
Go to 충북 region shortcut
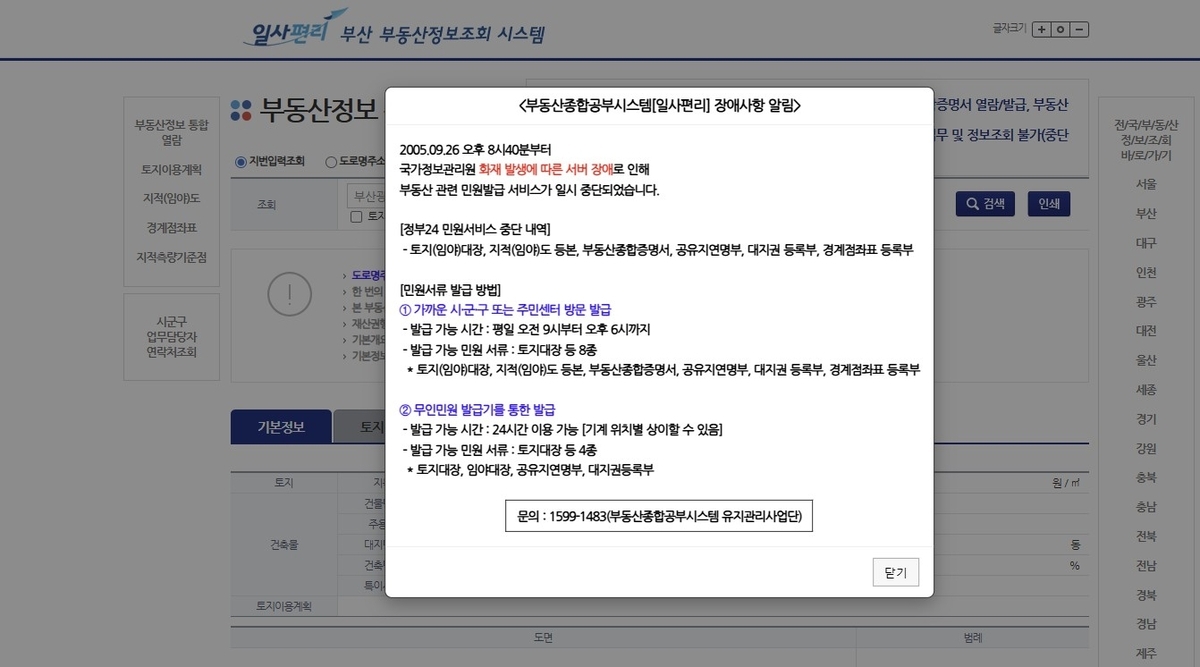coord(1146,478)
